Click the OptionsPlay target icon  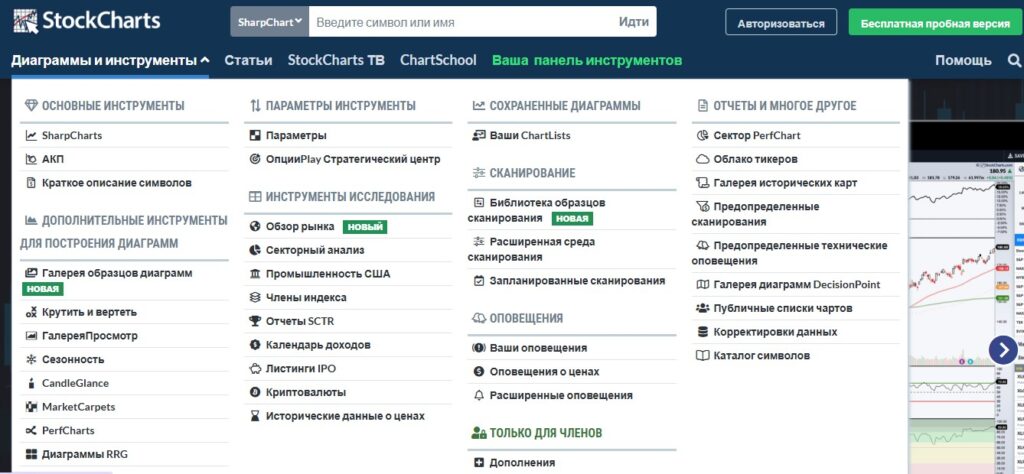[255, 159]
